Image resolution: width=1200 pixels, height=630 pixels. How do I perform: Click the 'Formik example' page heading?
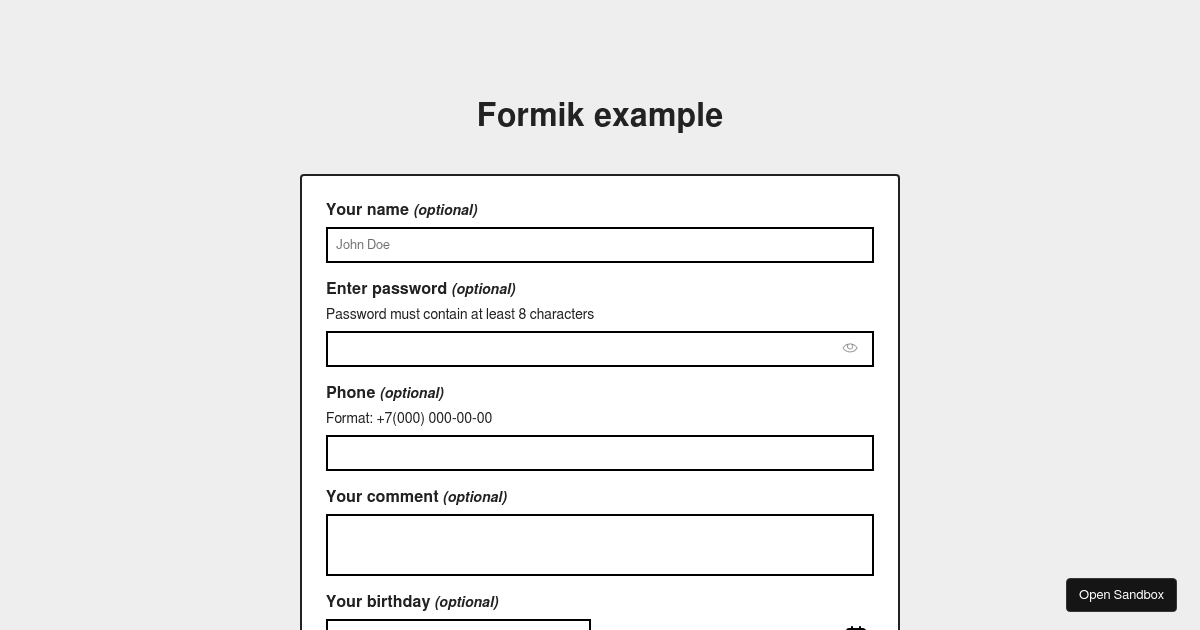(600, 115)
